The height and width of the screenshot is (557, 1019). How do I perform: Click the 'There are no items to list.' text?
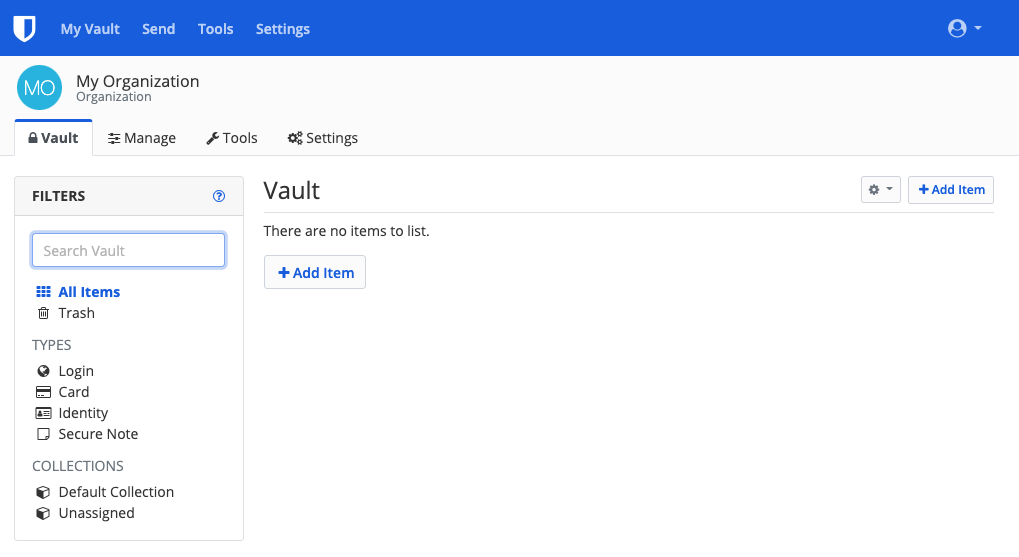(346, 231)
